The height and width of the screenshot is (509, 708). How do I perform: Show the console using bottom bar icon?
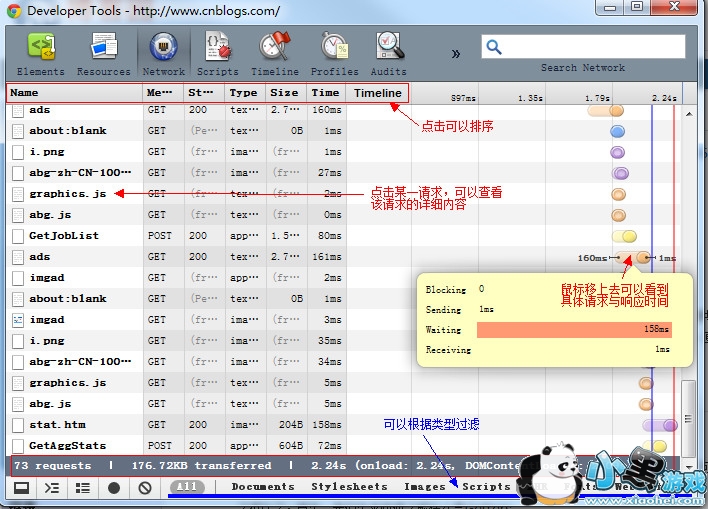[x=52, y=488]
